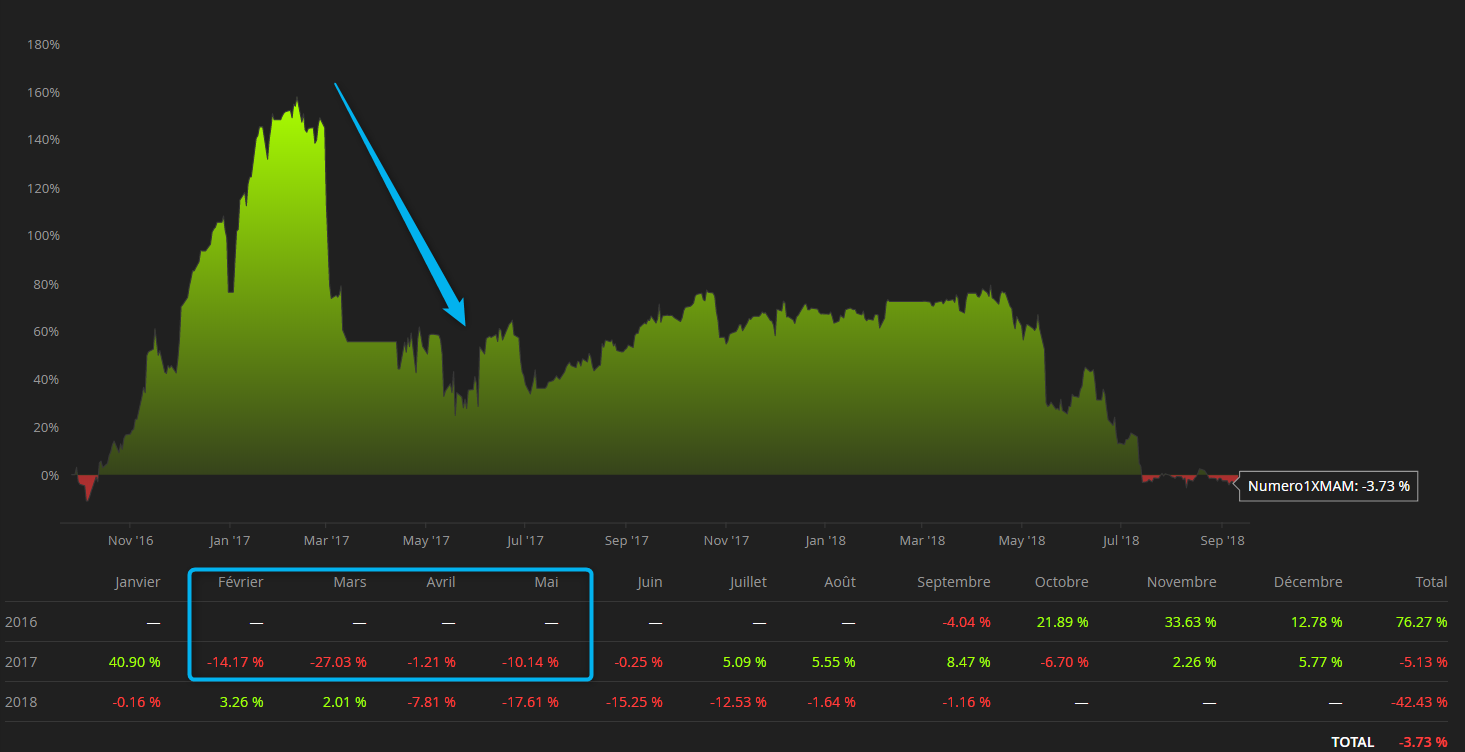Click the 40.90 % January 2017 cell

[x=132, y=662]
